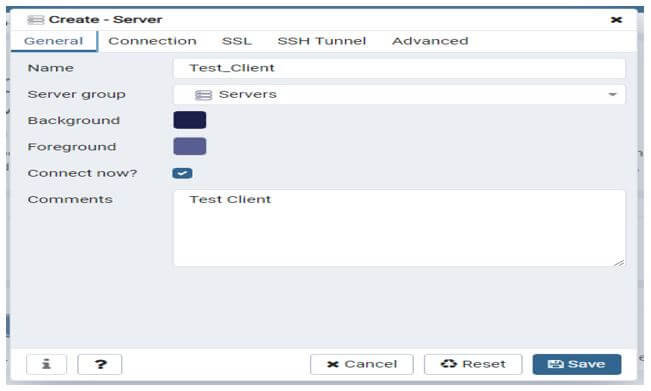Open the General tab

(54, 41)
